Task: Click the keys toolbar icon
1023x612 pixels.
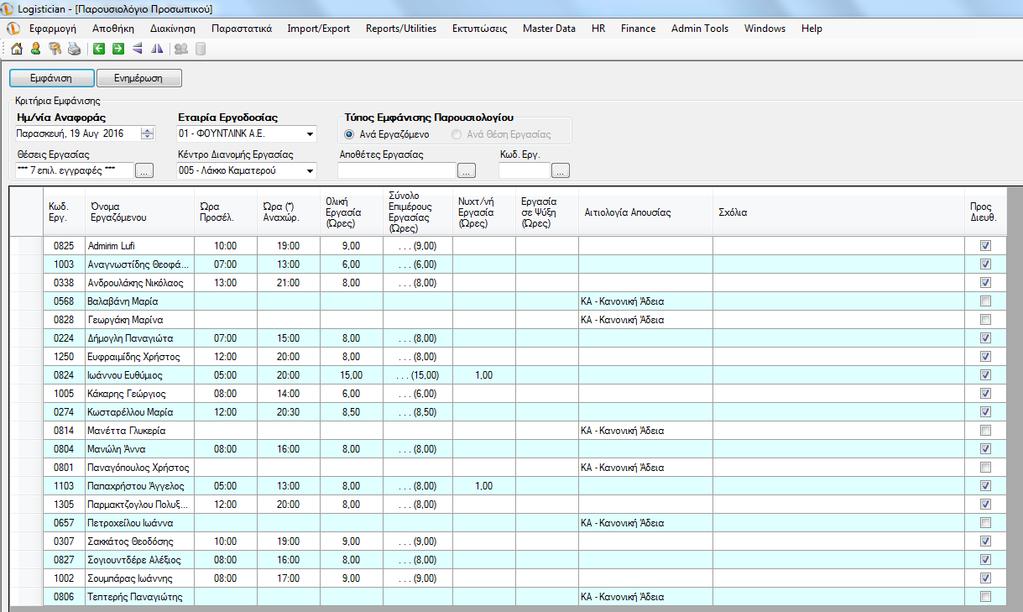Action: click(x=55, y=49)
